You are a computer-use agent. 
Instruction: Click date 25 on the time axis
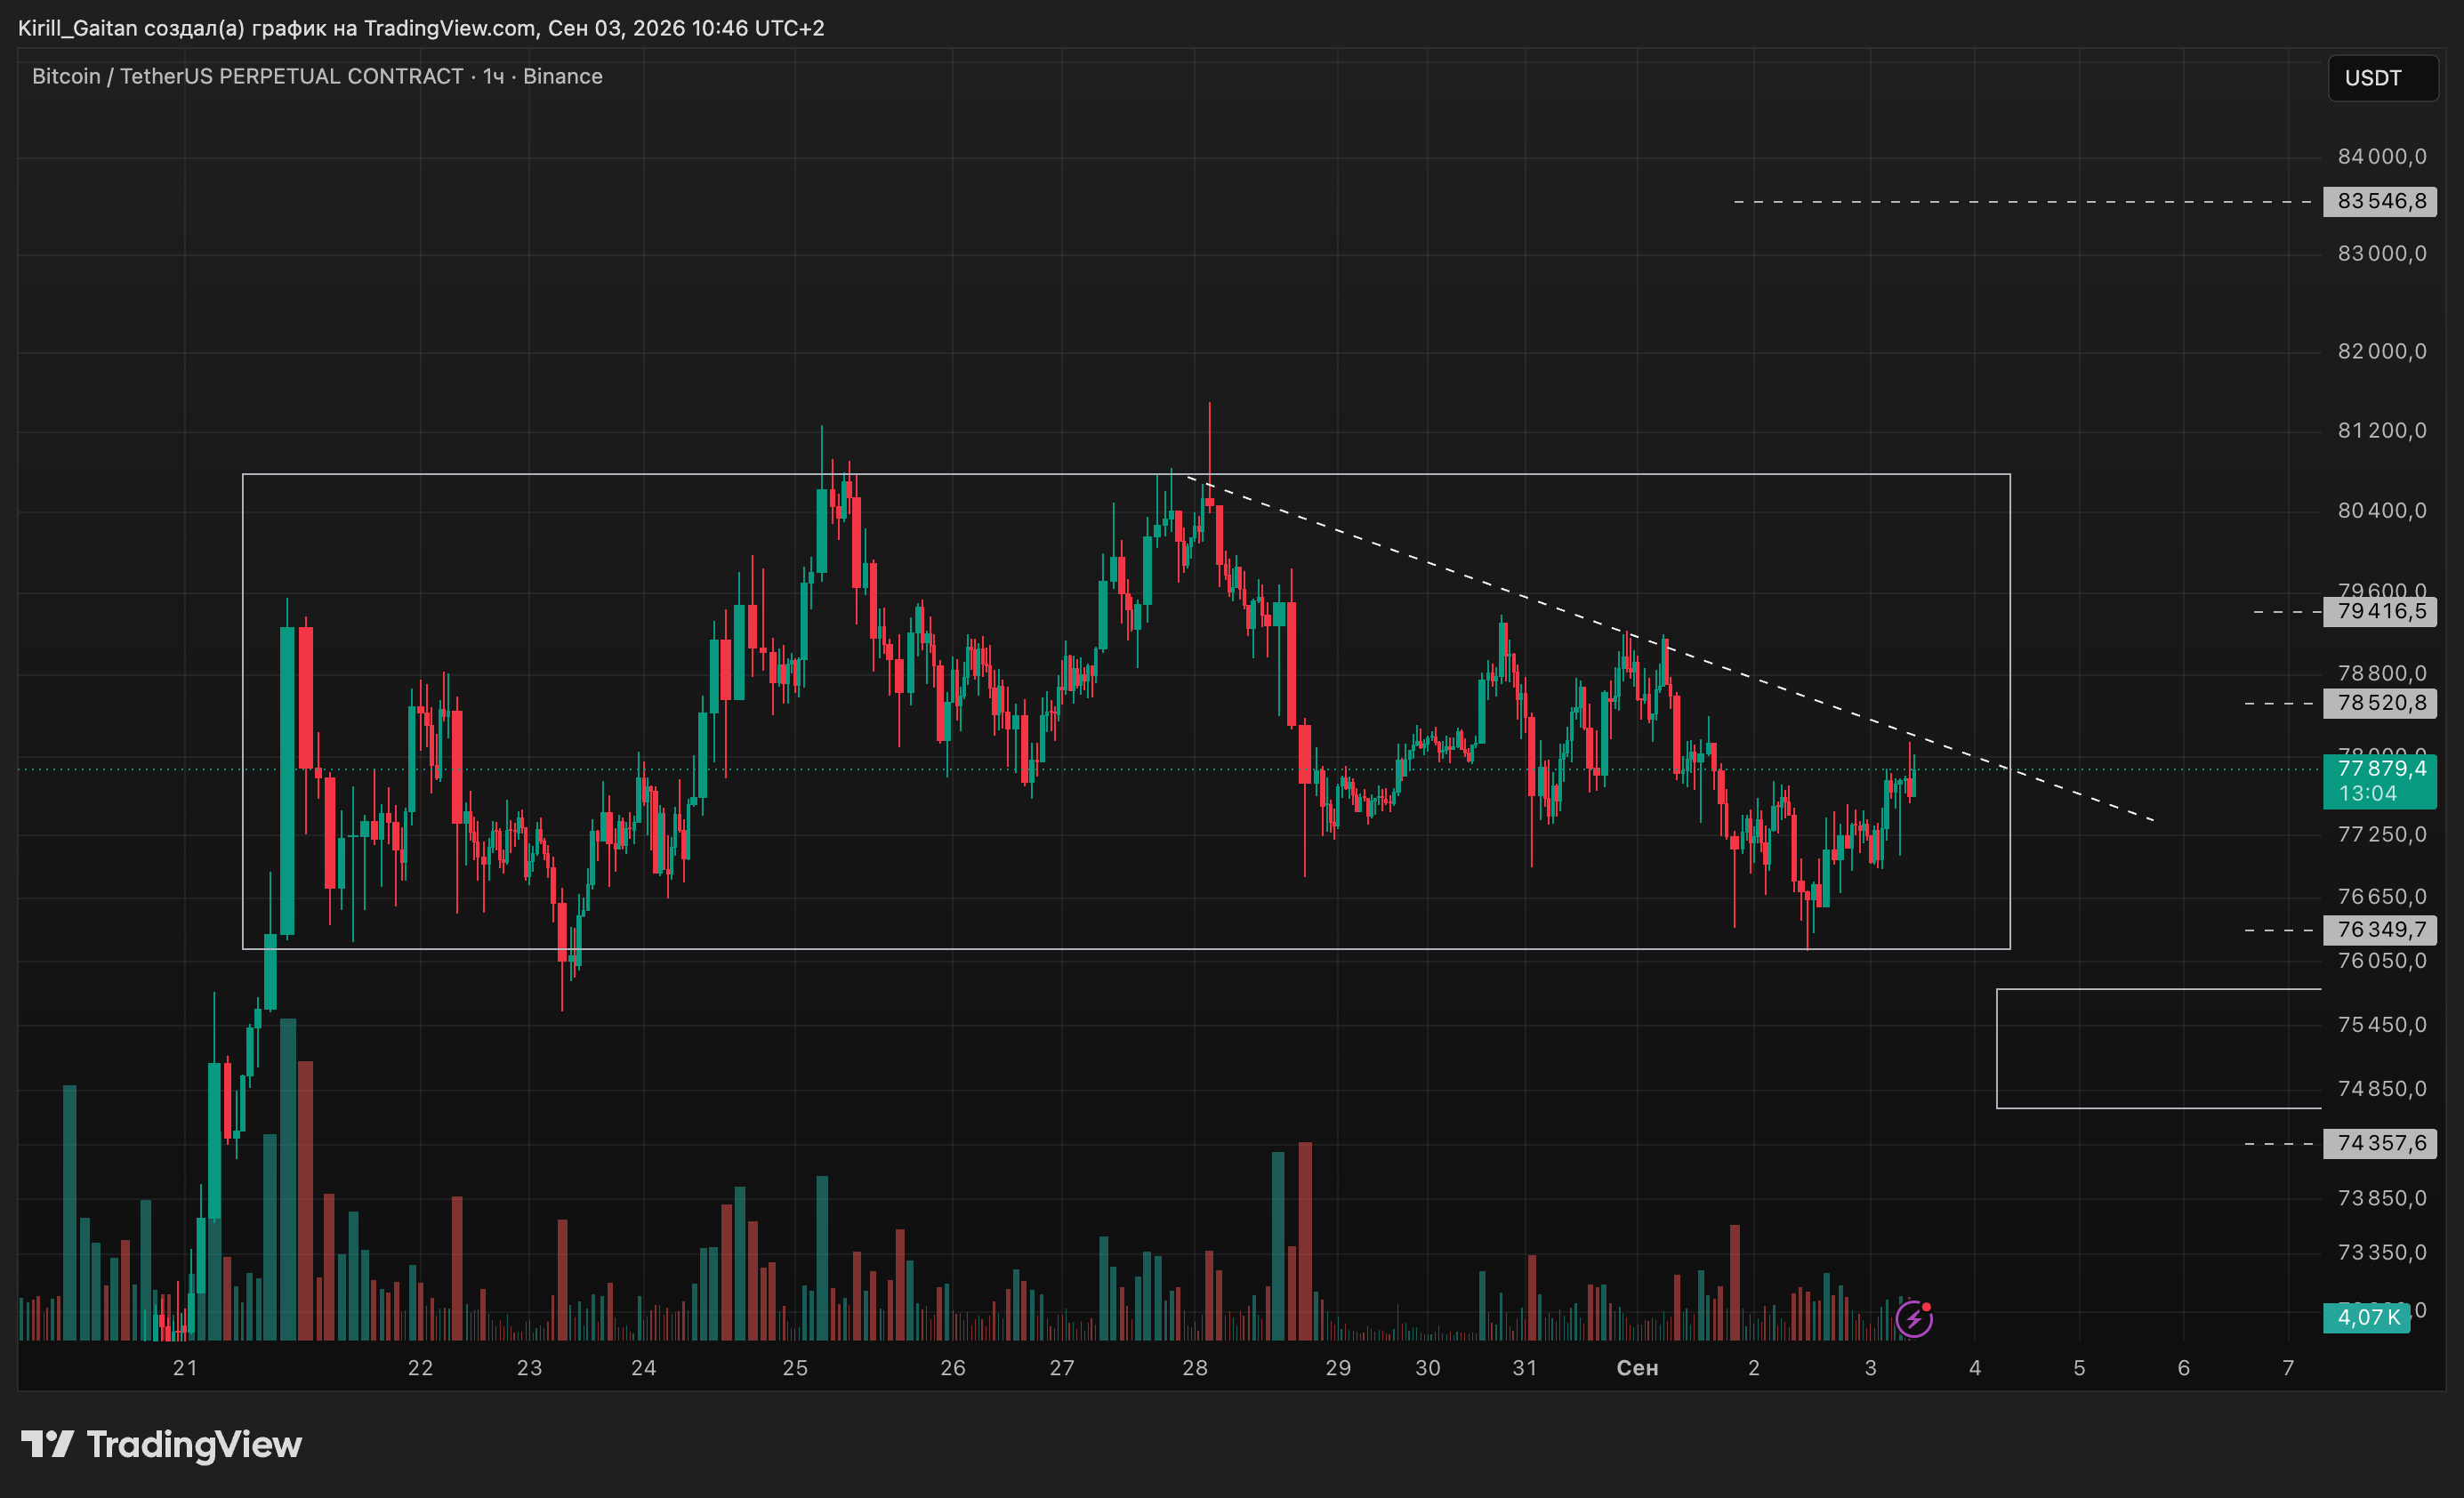click(x=795, y=1368)
